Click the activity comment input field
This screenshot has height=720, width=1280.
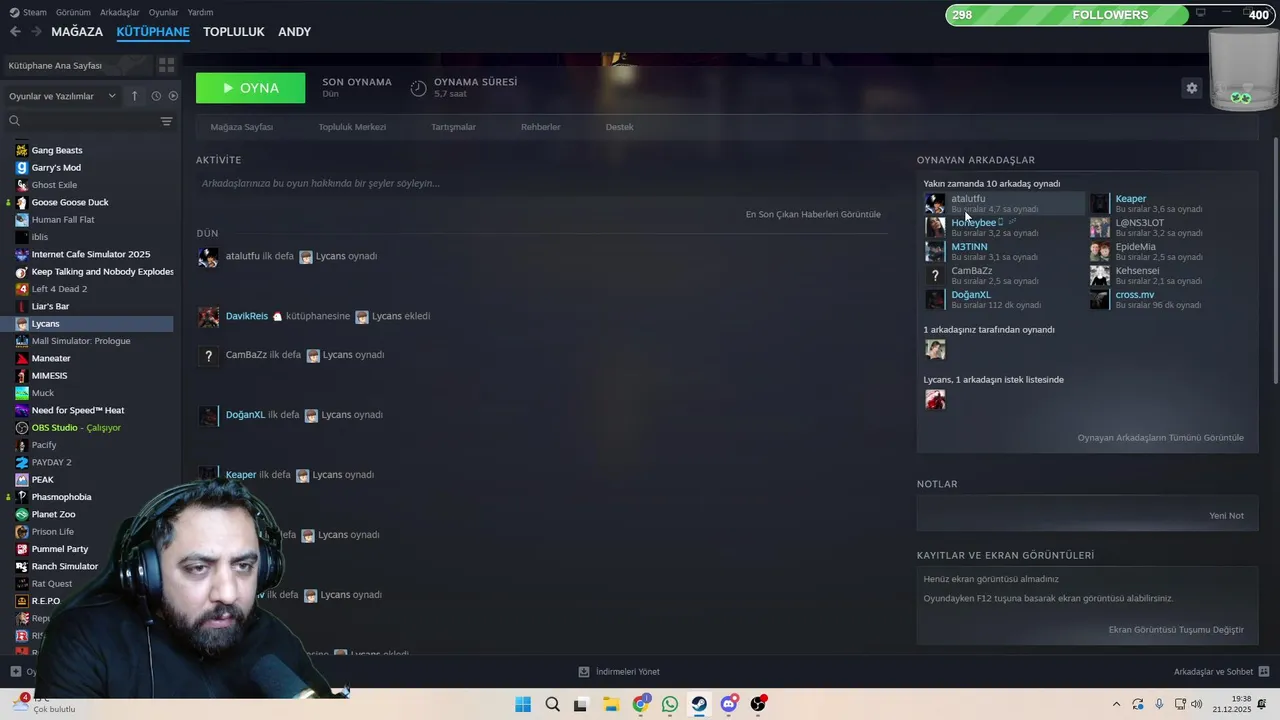(540, 183)
